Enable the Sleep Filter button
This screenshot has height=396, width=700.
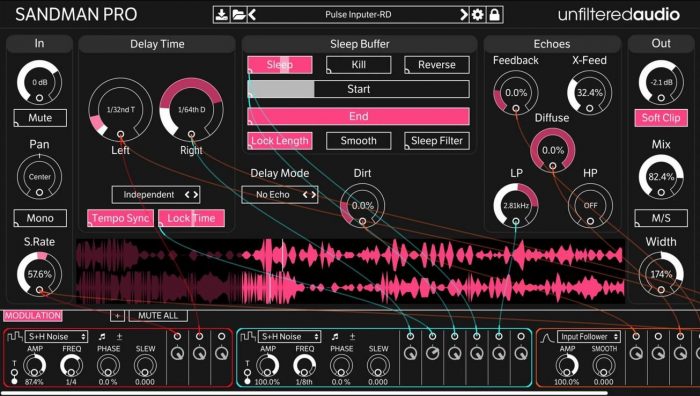coord(437,141)
